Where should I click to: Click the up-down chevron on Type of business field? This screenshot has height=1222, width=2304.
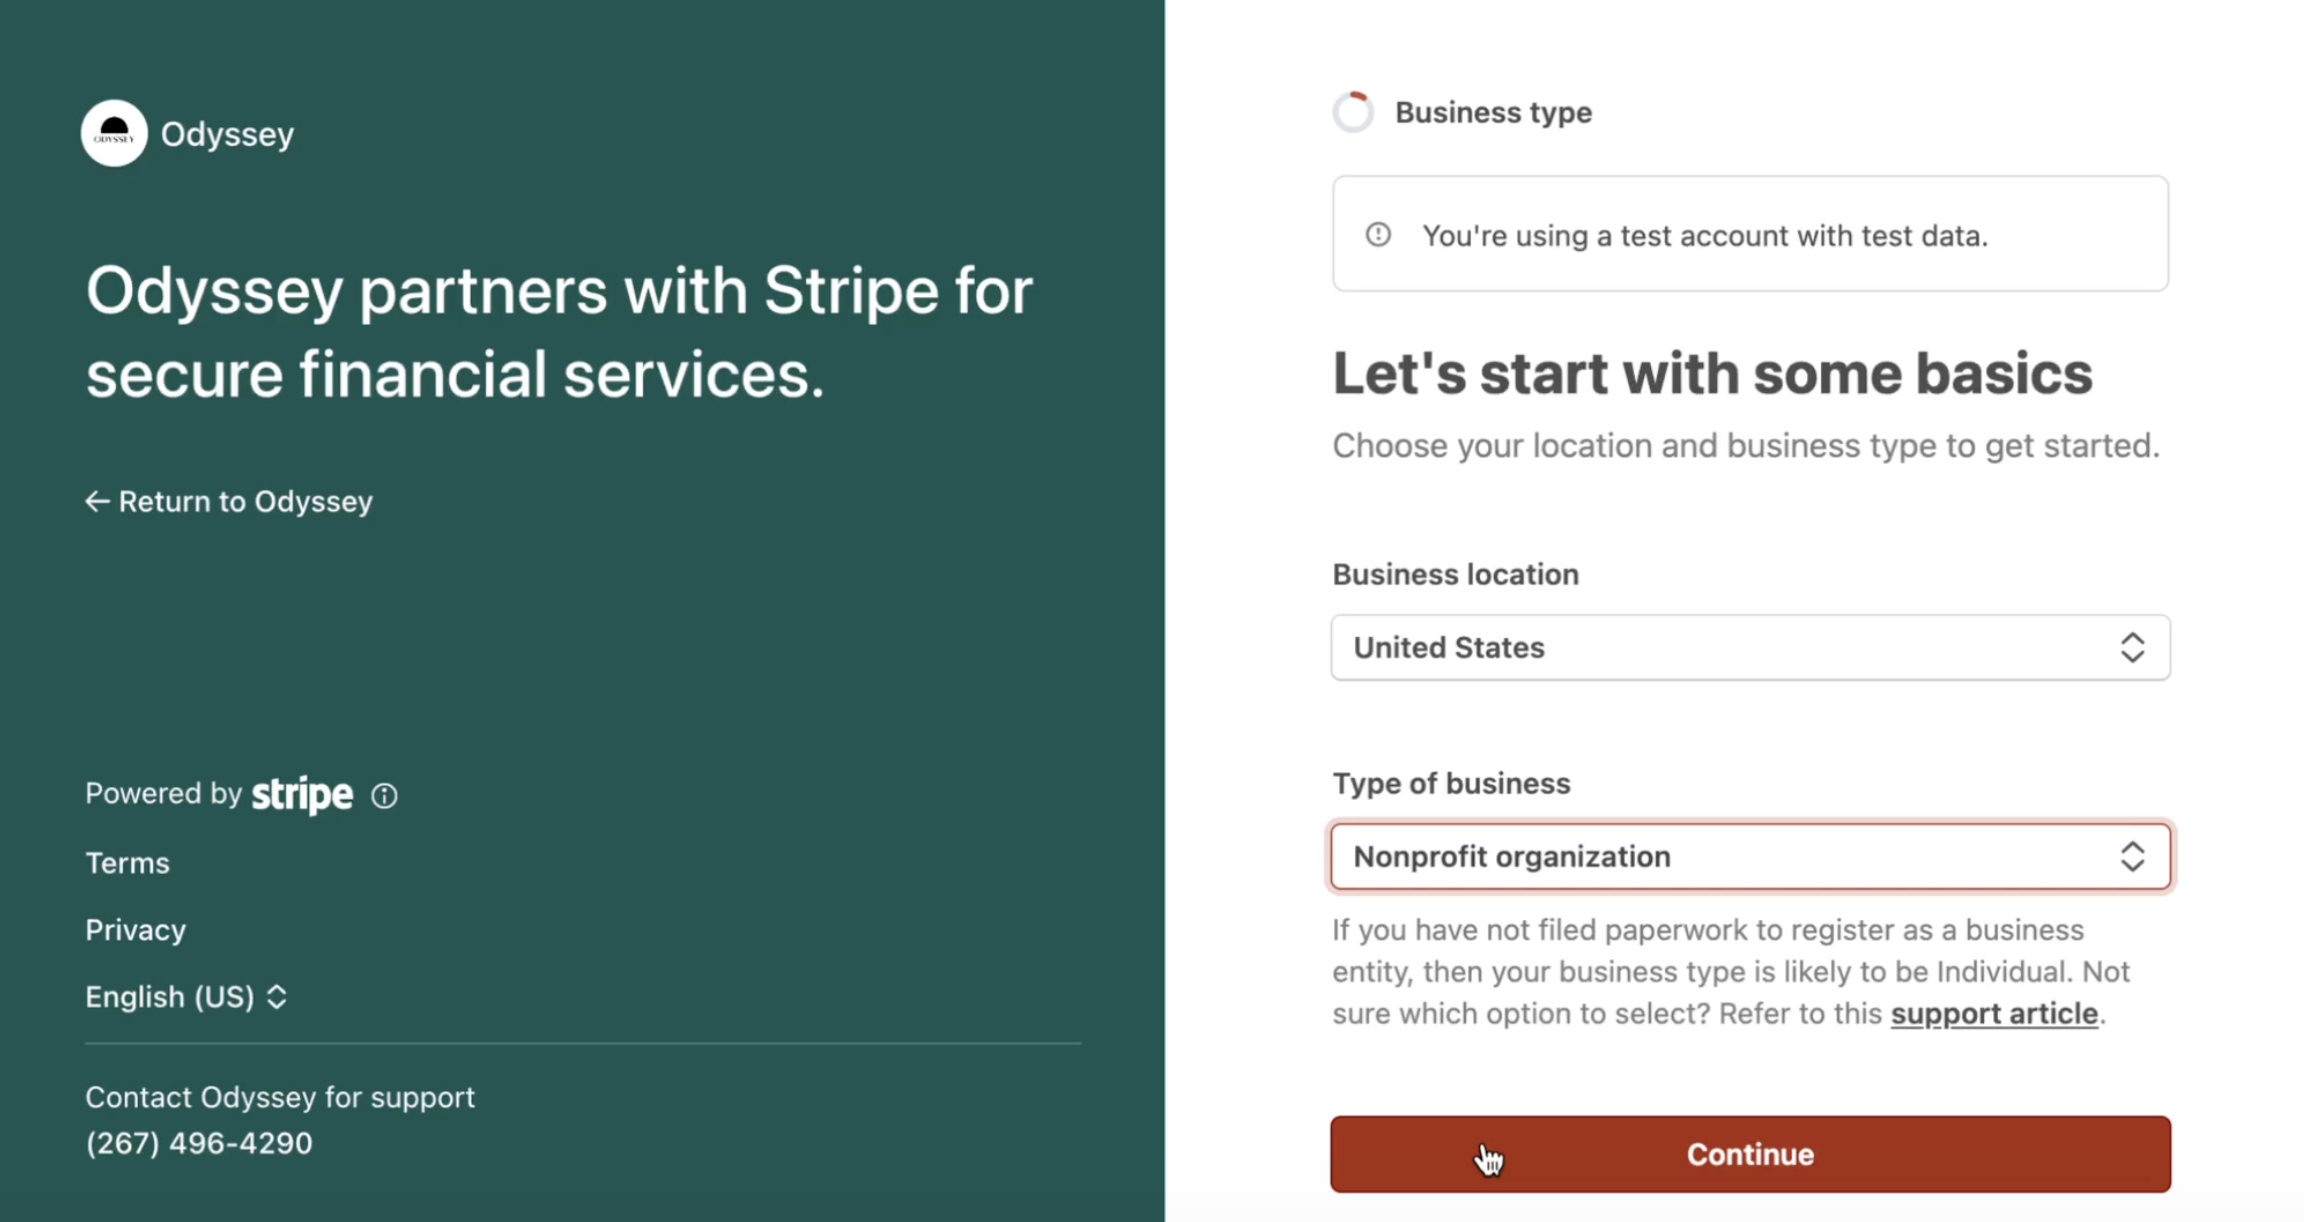pyautogui.click(x=2132, y=857)
